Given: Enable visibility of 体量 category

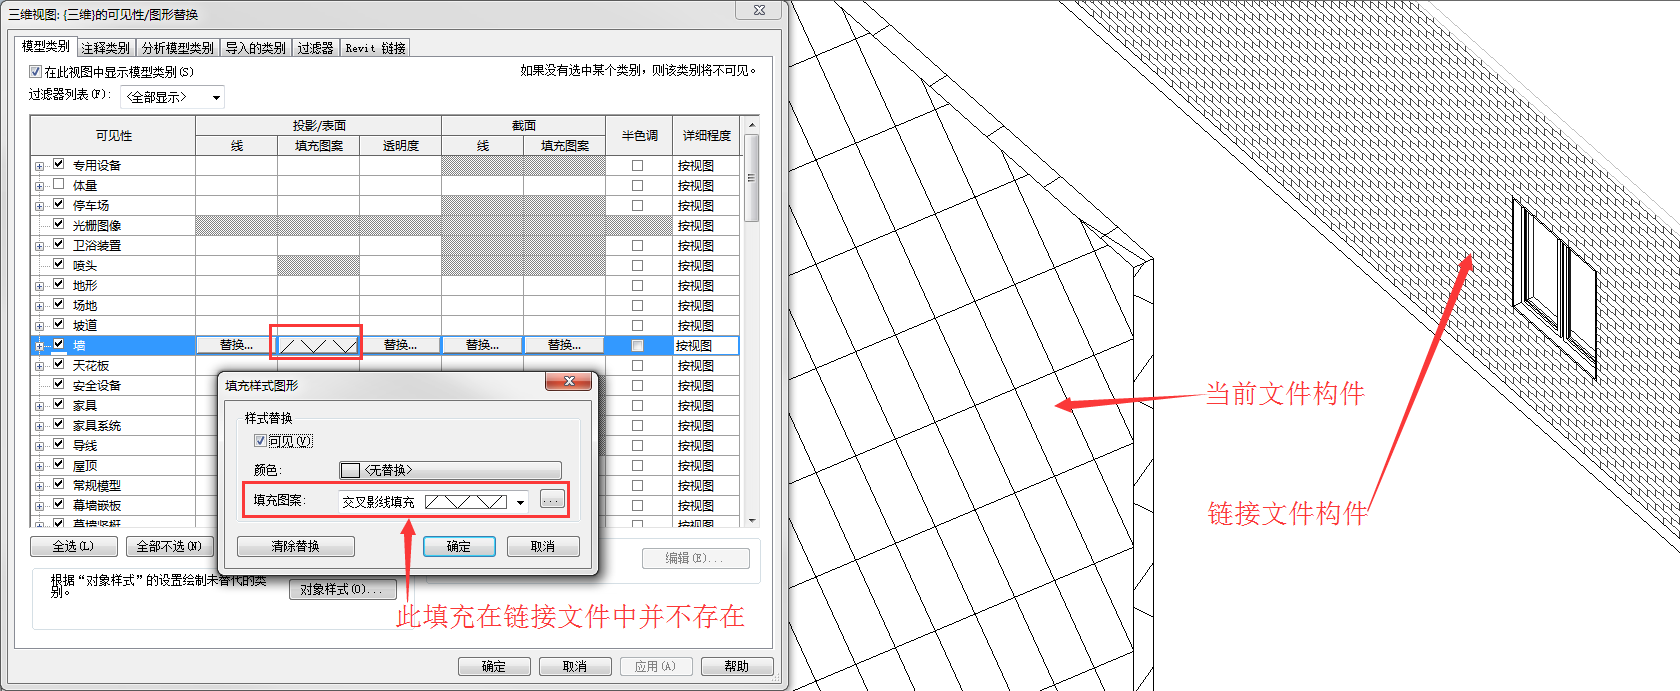Looking at the screenshot, I should 59,184.
